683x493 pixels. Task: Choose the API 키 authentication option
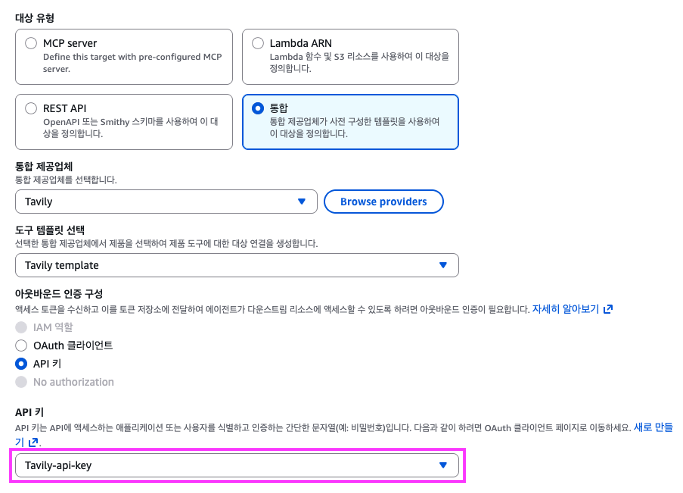pos(22,364)
